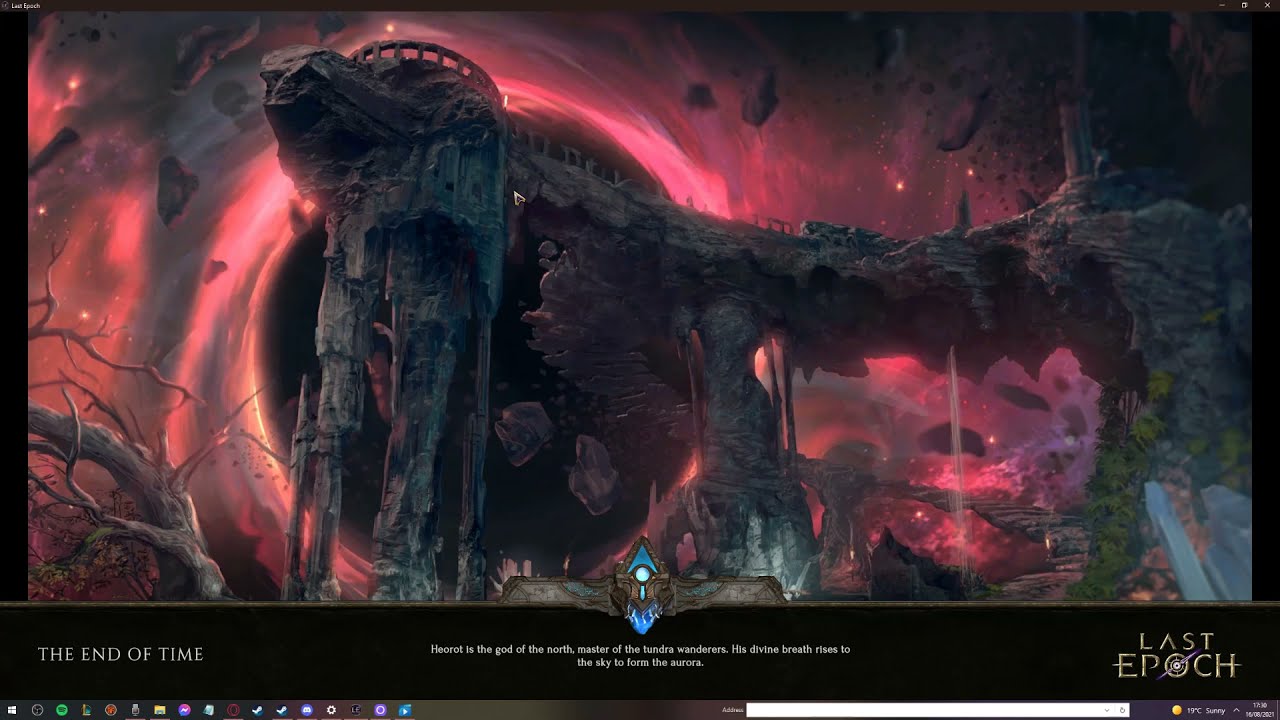The height and width of the screenshot is (720, 1280).
Task: Click the 'THE END OF TIME' zone title
Action: [121, 654]
